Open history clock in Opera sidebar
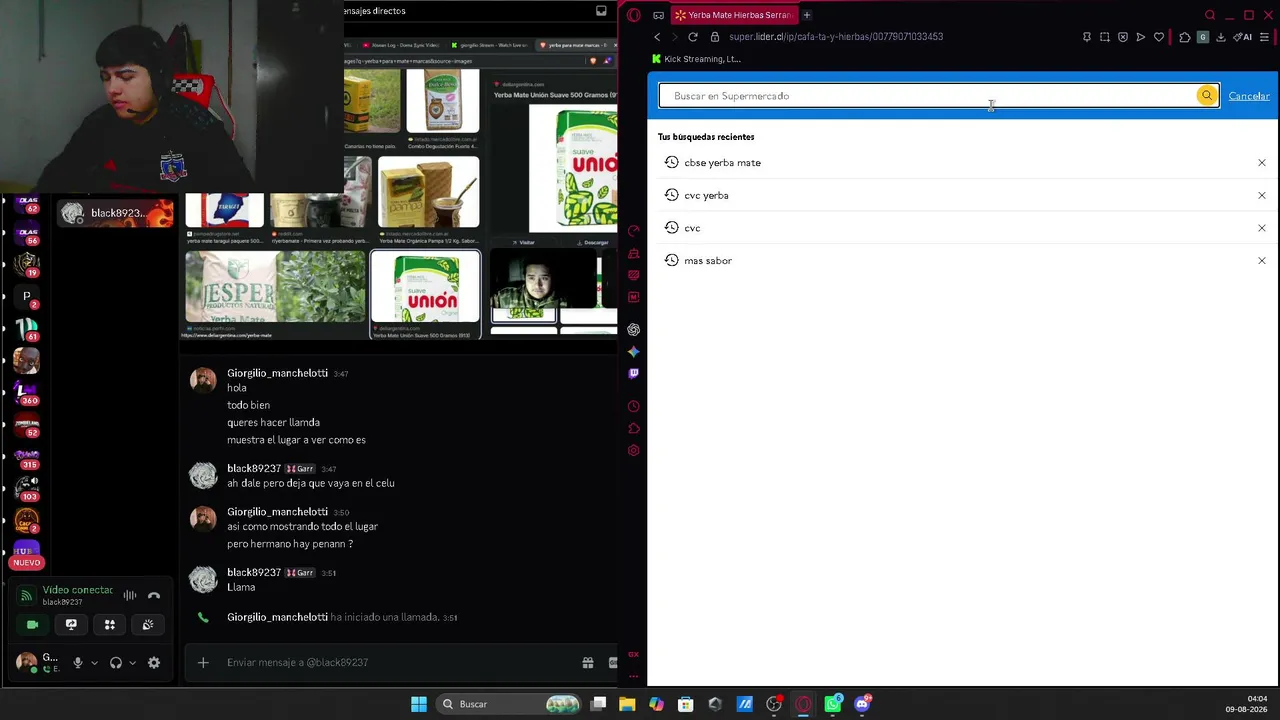The height and width of the screenshot is (720, 1280). (633, 407)
